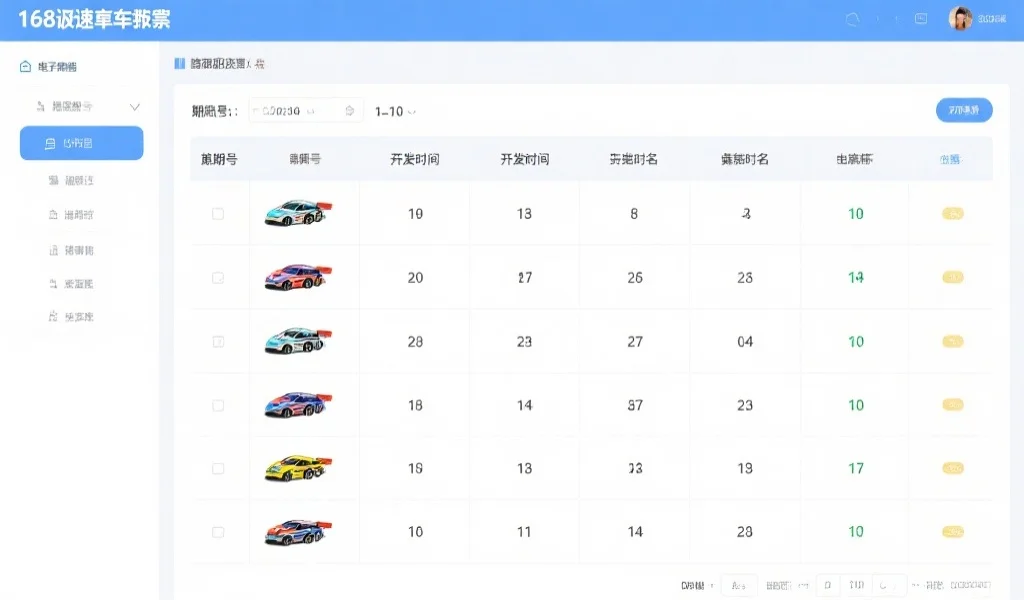This screenshot has height=600, width=1024.
Task: Click the blue link in the last column header
Action: tap(949, 159)
